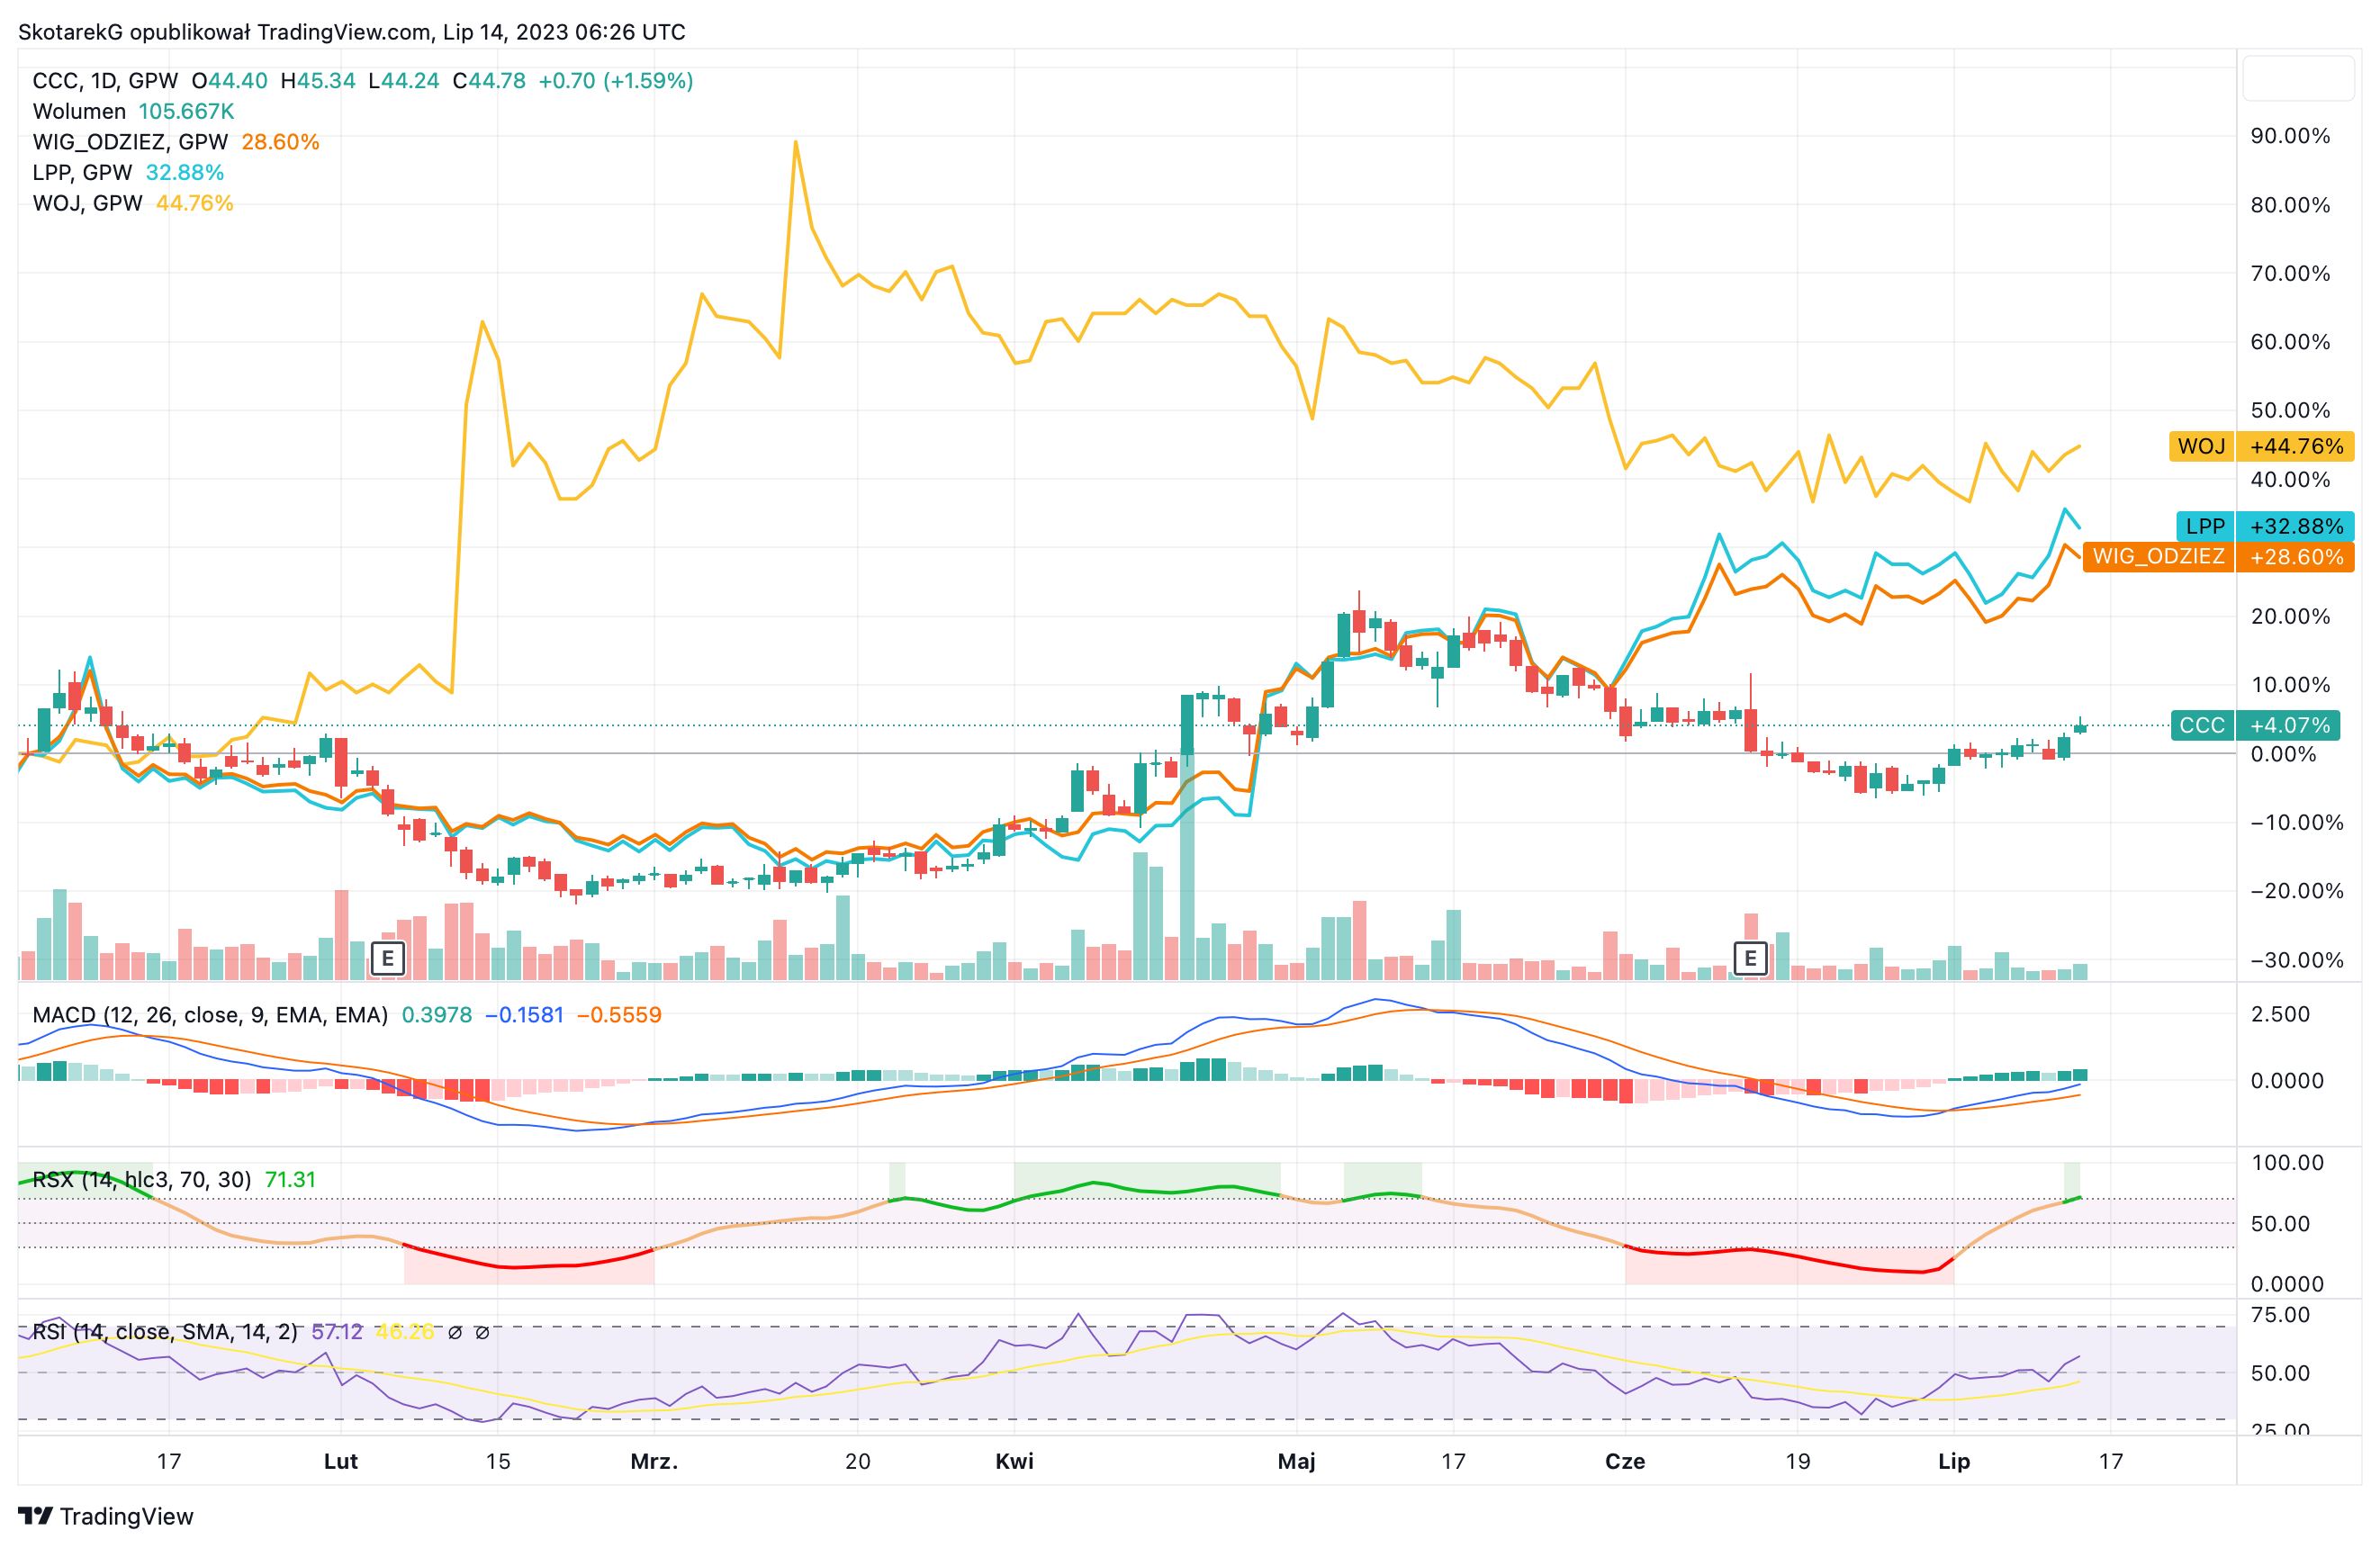The width and height of the screenshot is (2380, 1548).
Task: Click the 'LPP, GPW' legend entry
Action: (82, 173)
